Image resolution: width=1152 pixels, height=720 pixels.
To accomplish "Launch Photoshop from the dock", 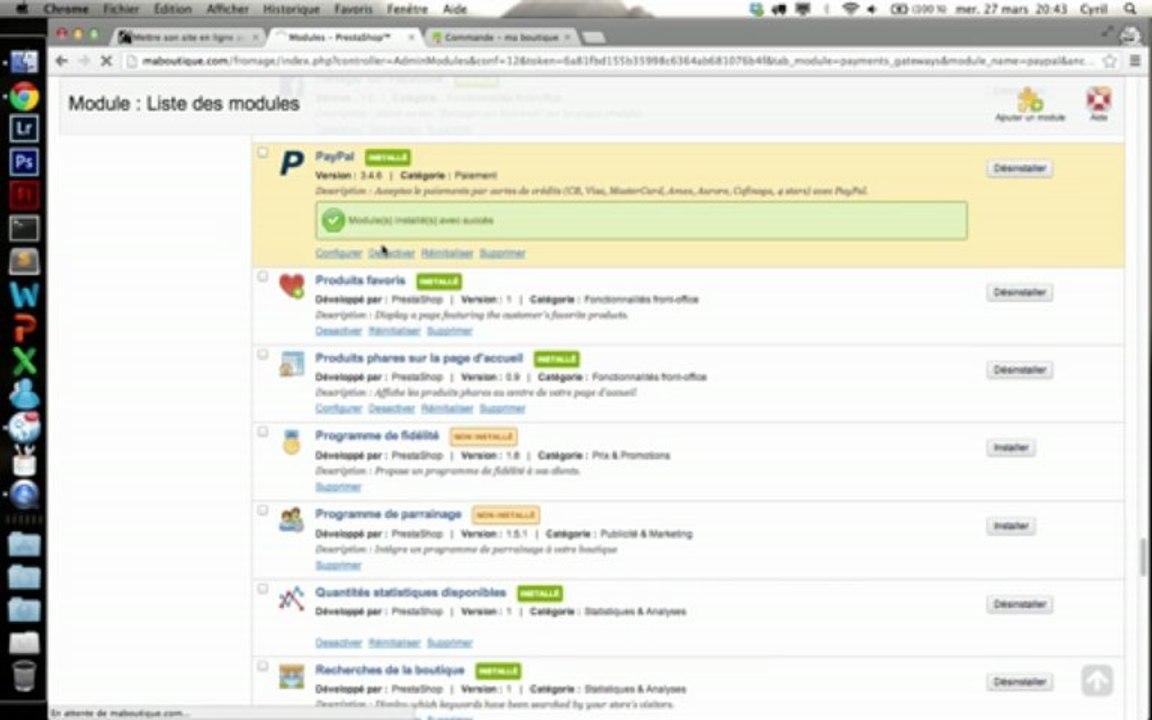I will [24, 162].
